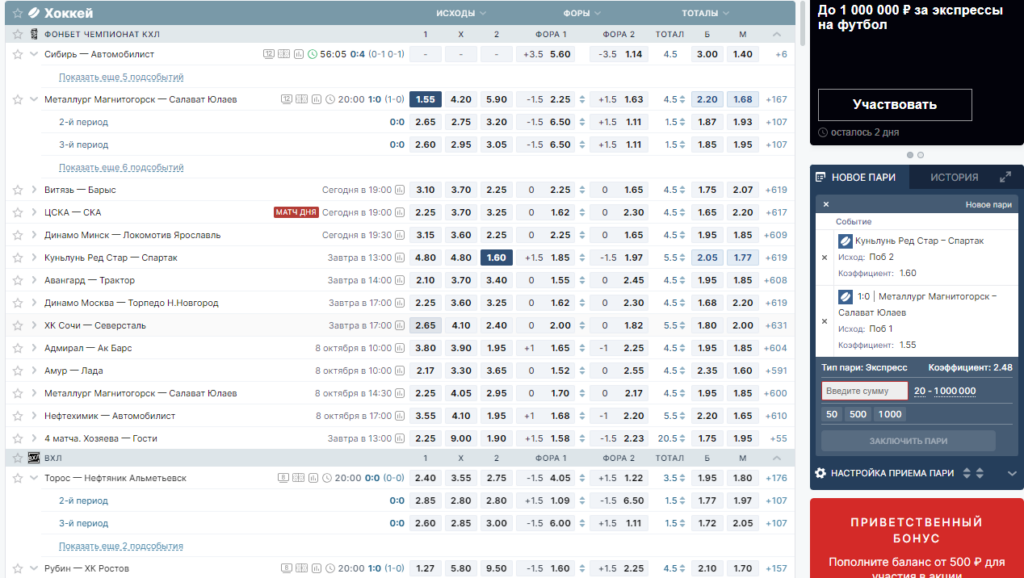The width and height of the screenshot is (1024, 578).
Task: Open statistics icon of Сибирь — Автомобилист
Action: coord(298,54)
